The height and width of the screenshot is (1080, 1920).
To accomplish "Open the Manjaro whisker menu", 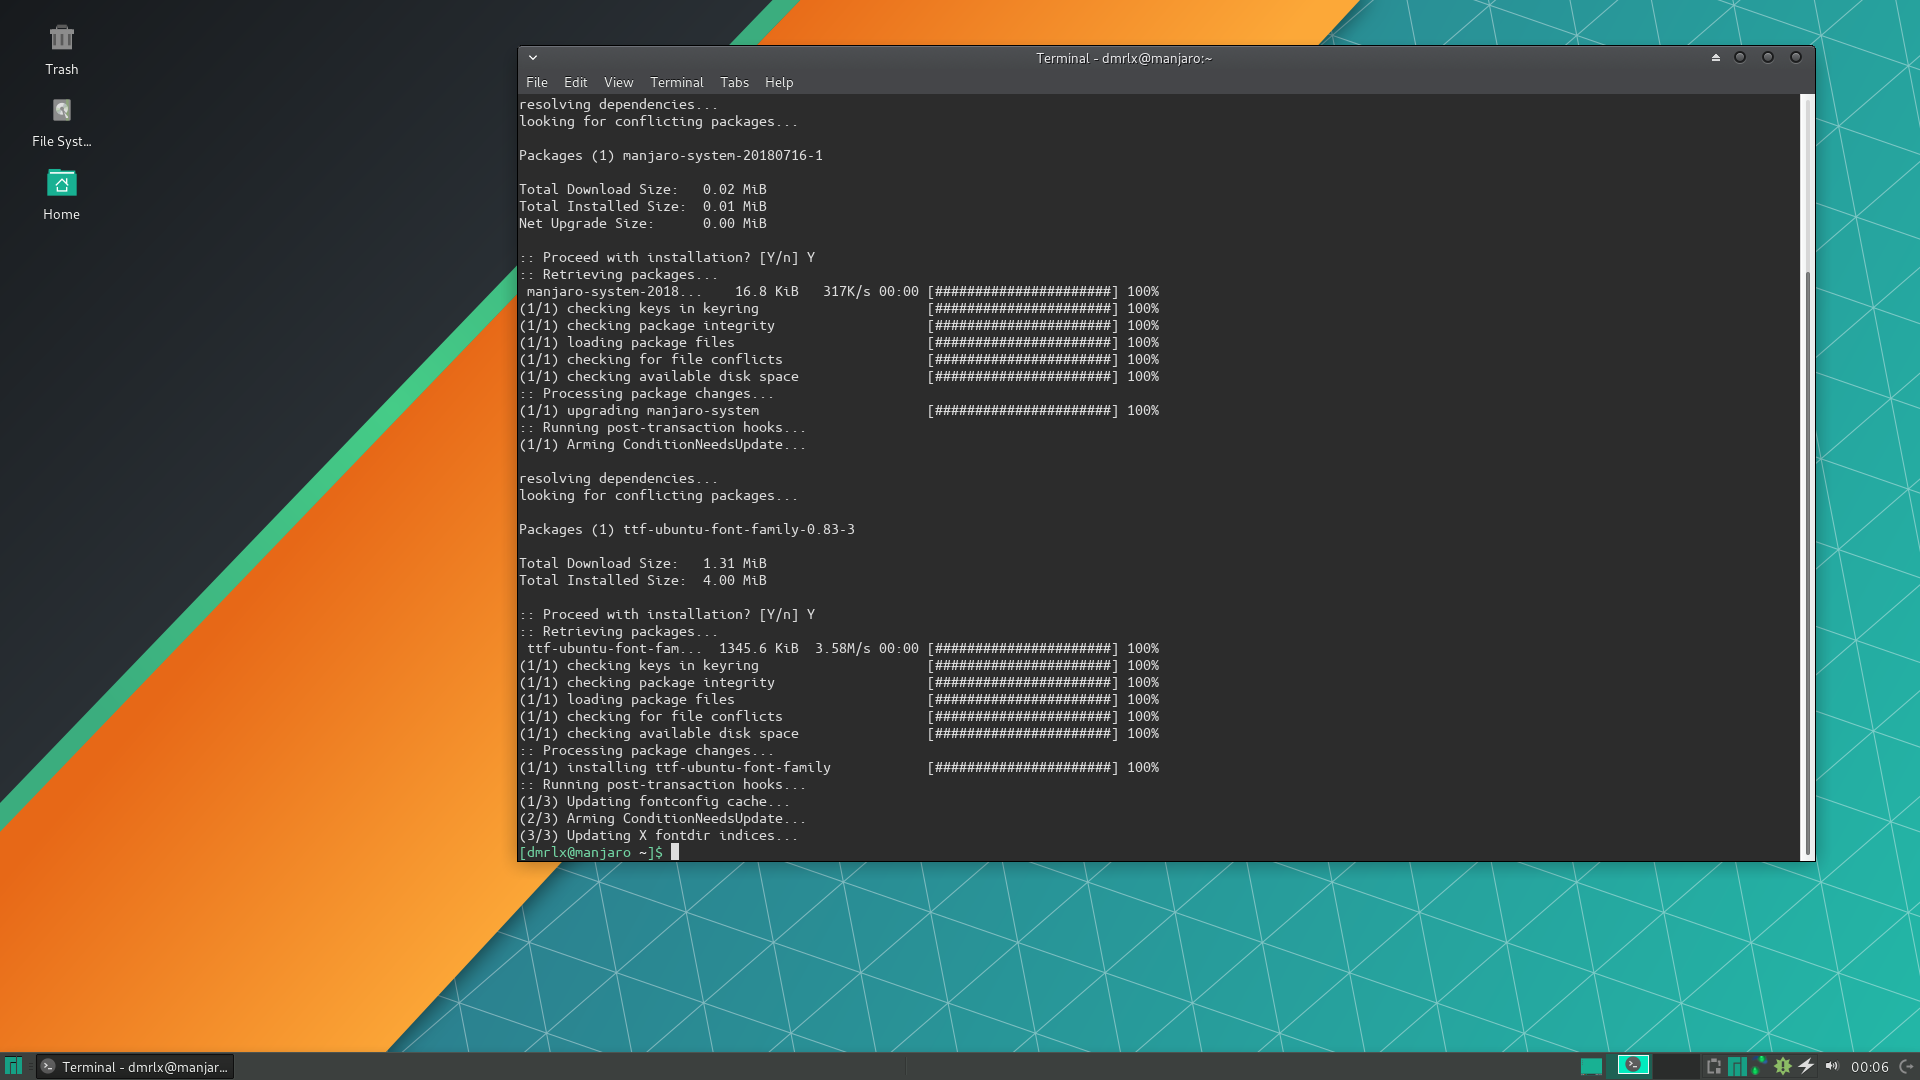I will 13,1066.
